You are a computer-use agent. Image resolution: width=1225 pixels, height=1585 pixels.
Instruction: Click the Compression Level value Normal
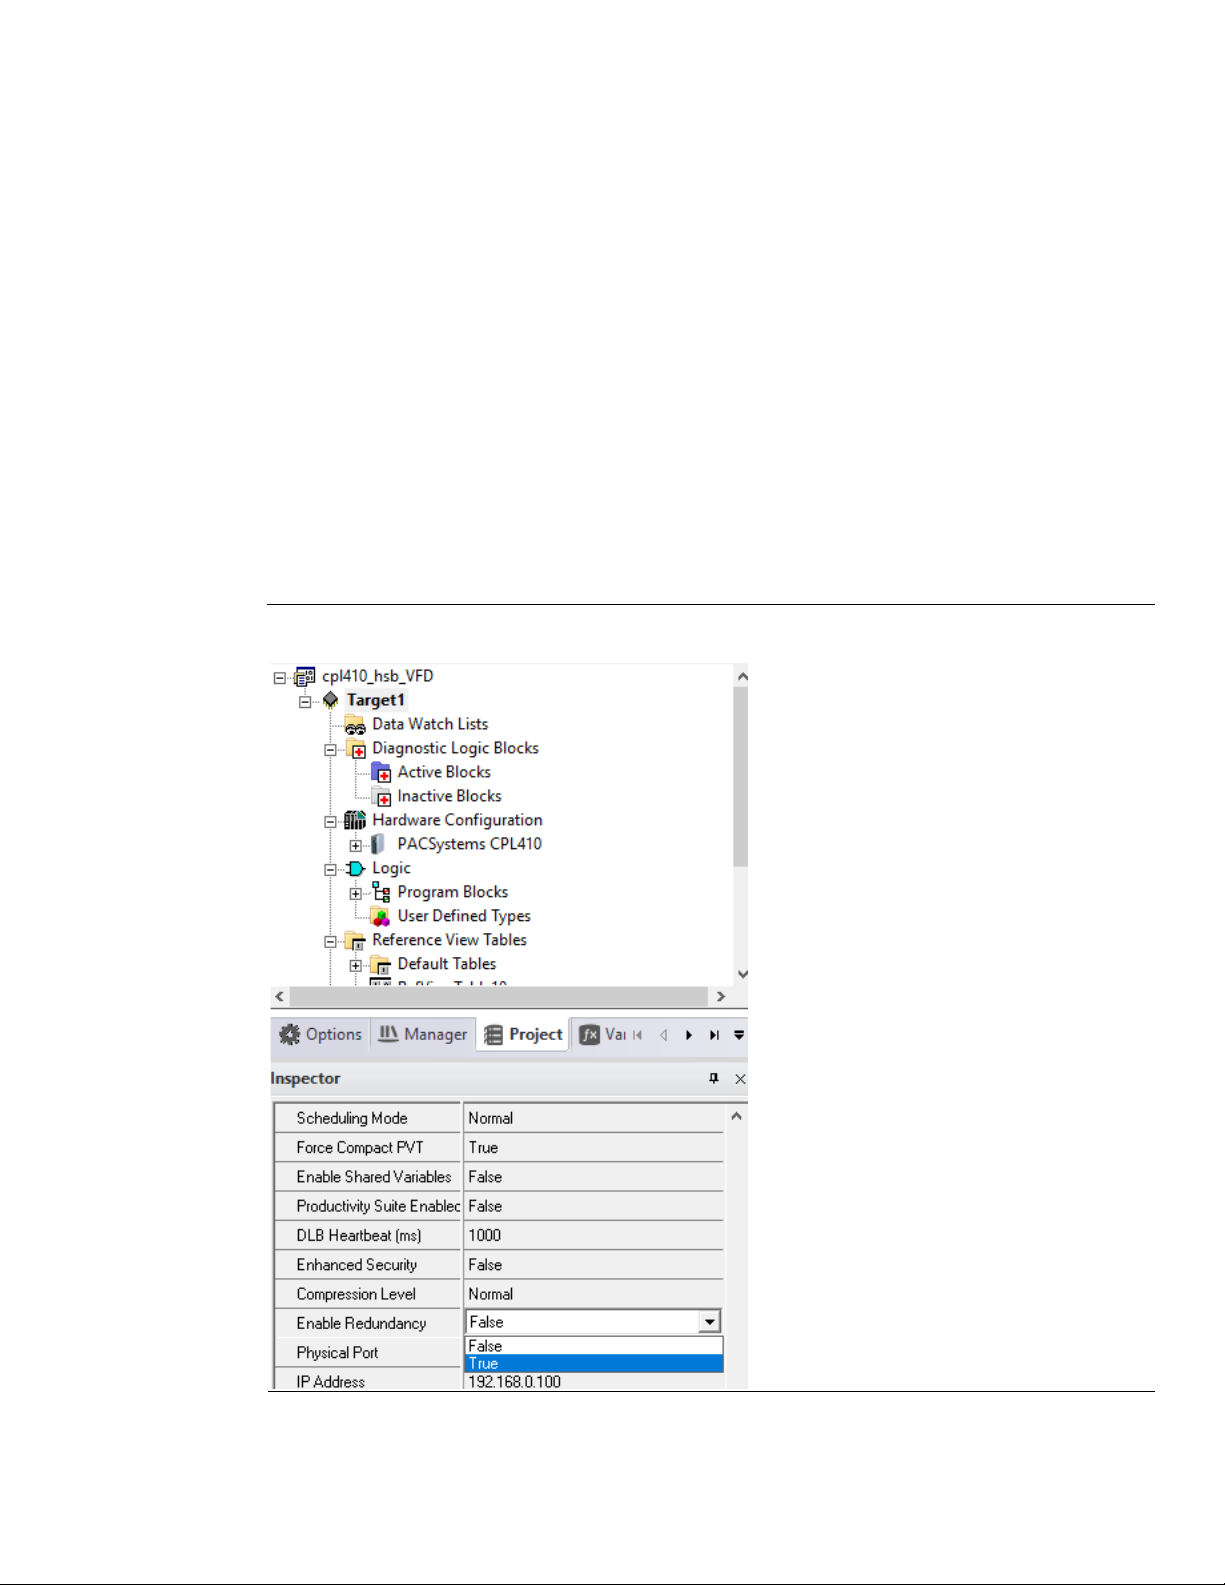click(594, 1294)
